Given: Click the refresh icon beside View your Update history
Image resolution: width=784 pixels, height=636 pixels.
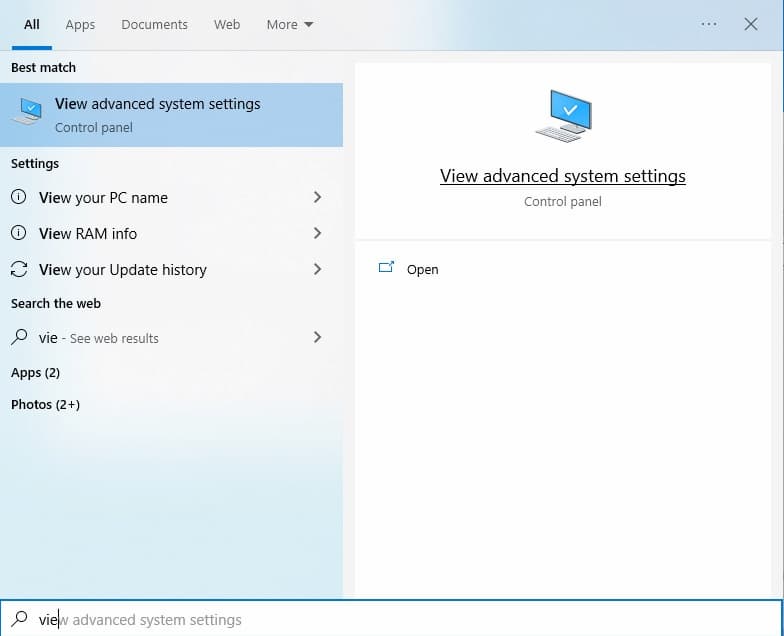Looking at the screenshot, I should tap(19, 269).
